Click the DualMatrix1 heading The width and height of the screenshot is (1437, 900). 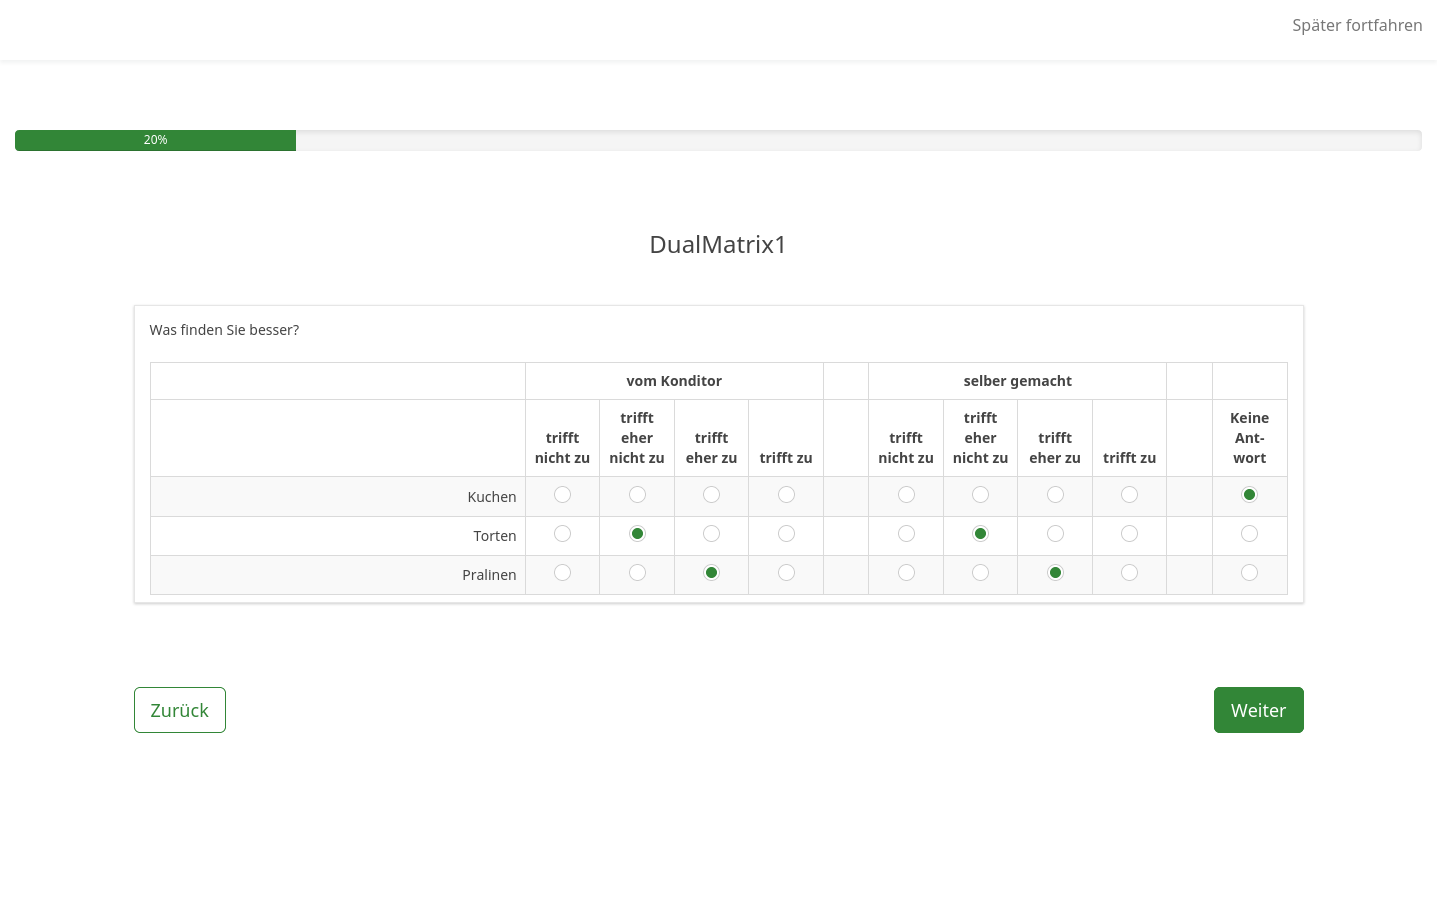coord(718,245)
